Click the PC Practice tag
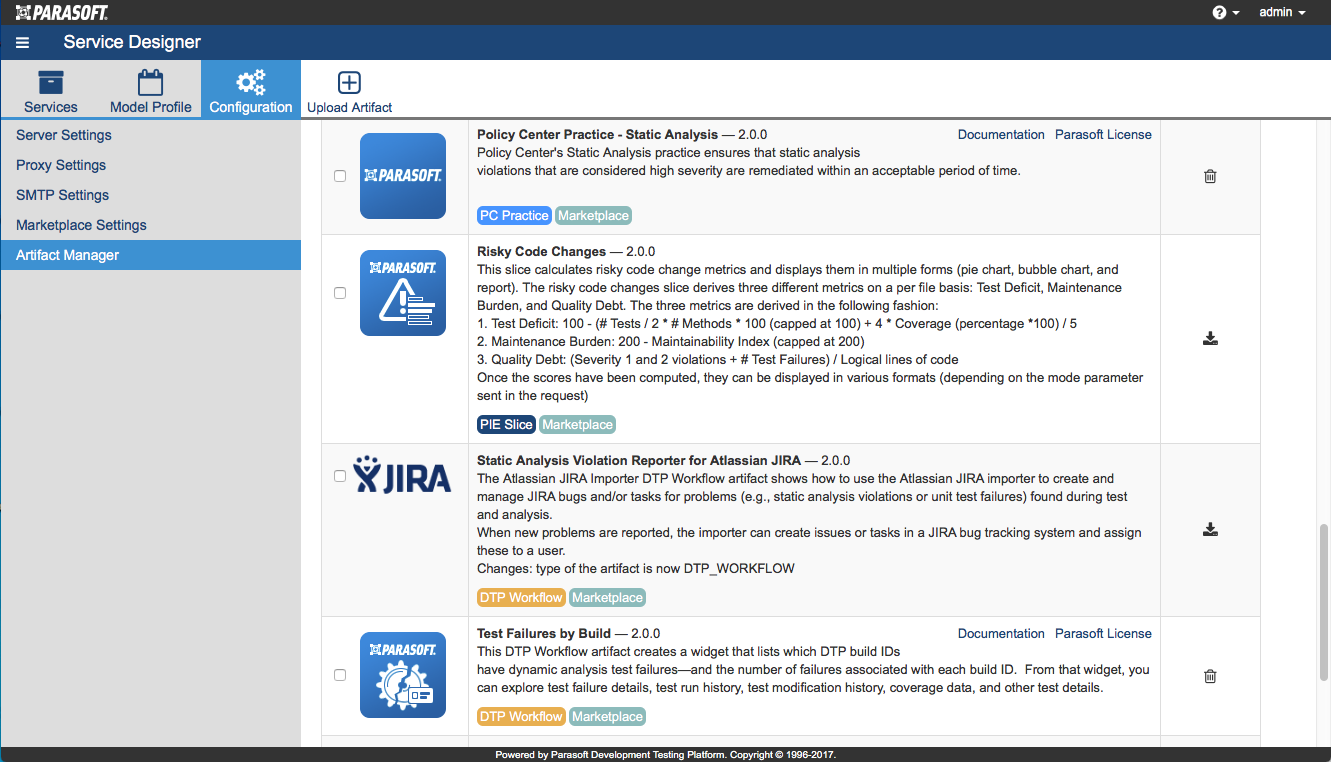This screenshot has width=1331, height=762. (x=514, y=215)
